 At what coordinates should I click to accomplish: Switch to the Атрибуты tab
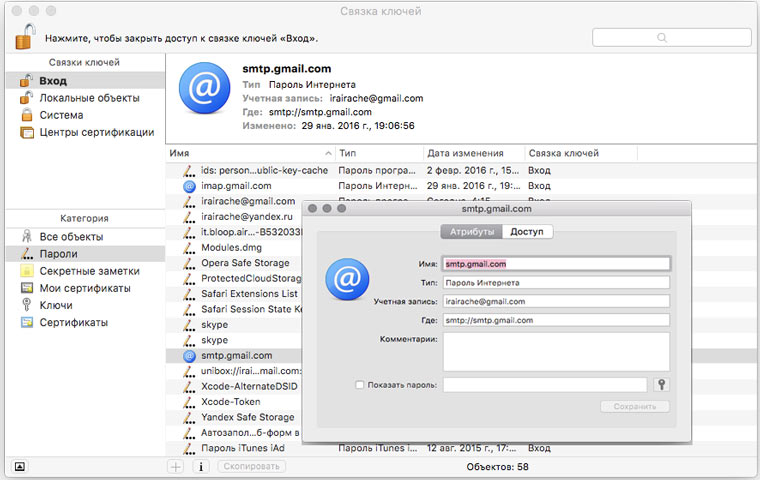coord(472,231)
